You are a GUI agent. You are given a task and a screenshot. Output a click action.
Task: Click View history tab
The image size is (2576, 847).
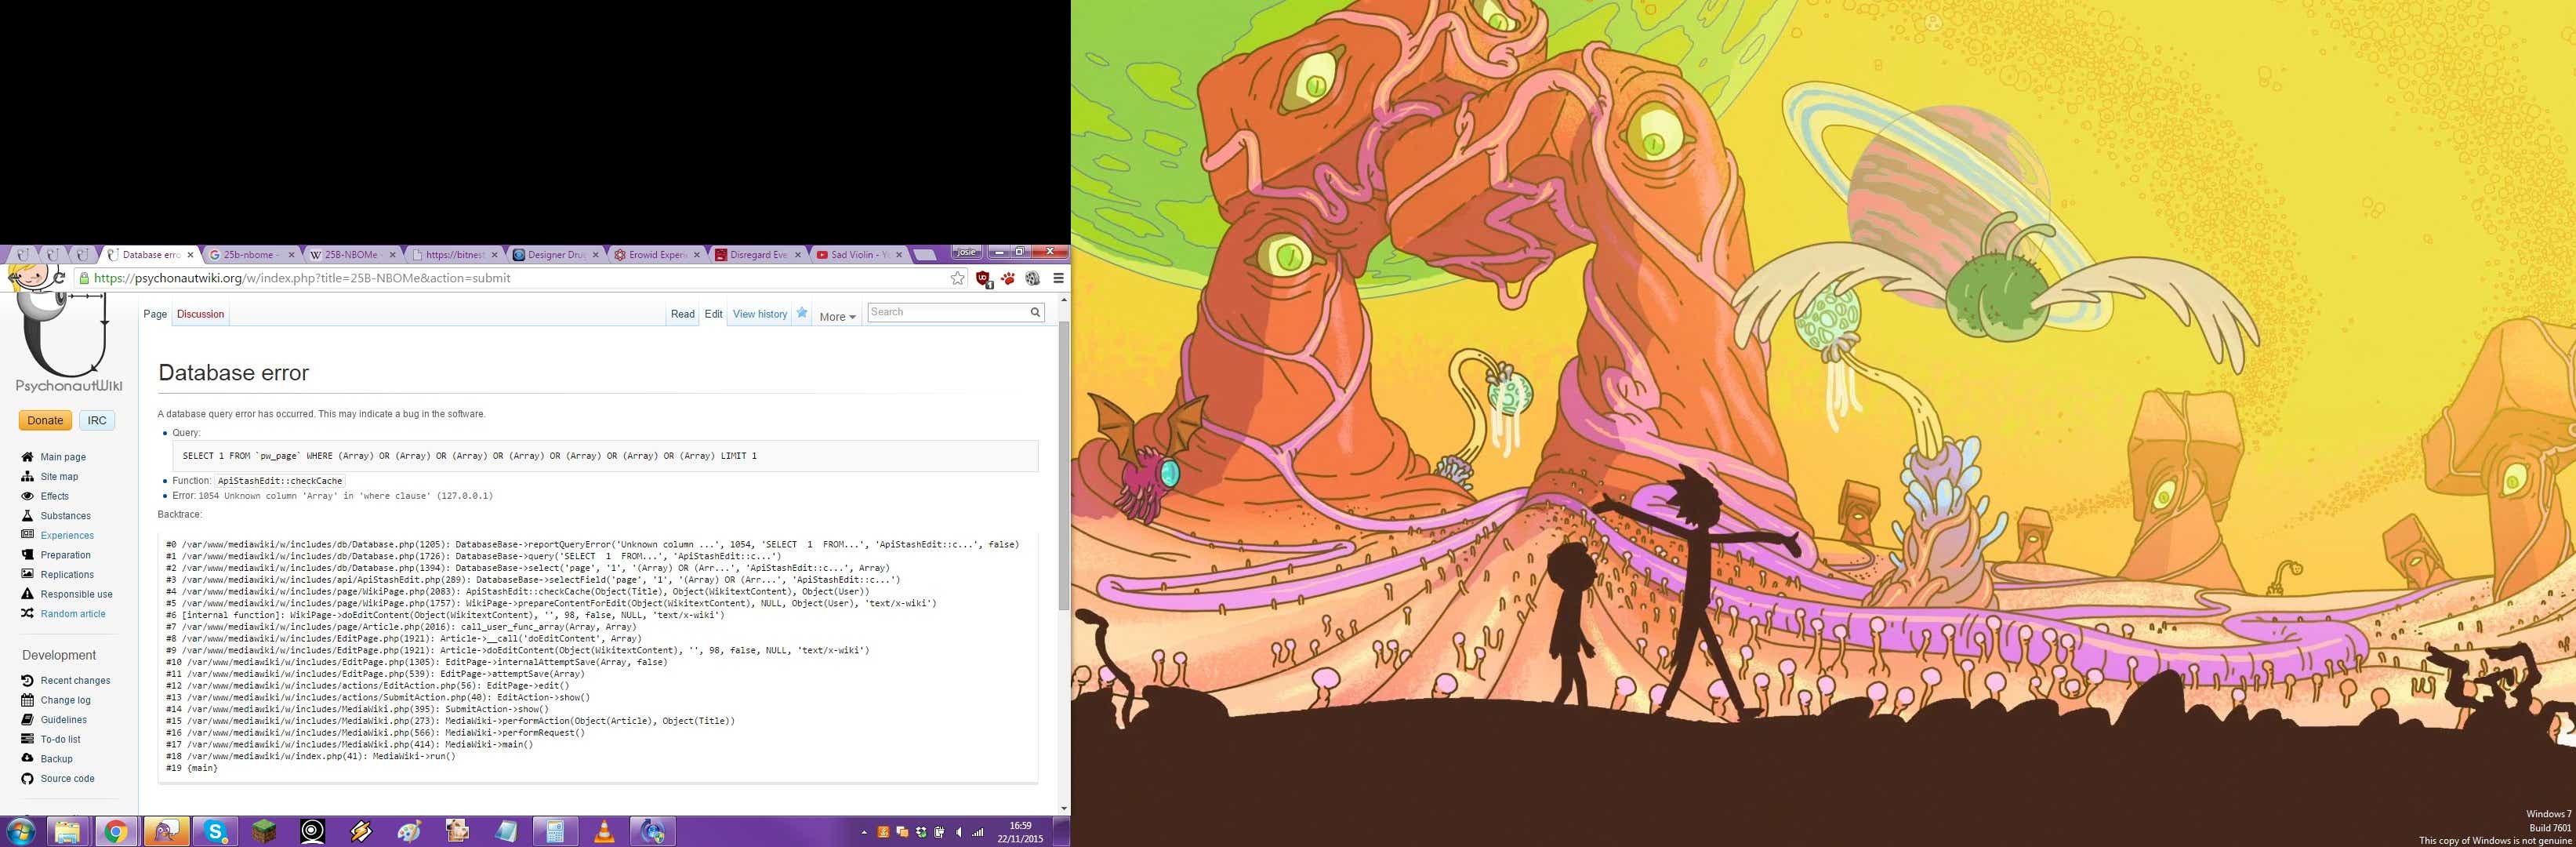click(x=759, y=314)
